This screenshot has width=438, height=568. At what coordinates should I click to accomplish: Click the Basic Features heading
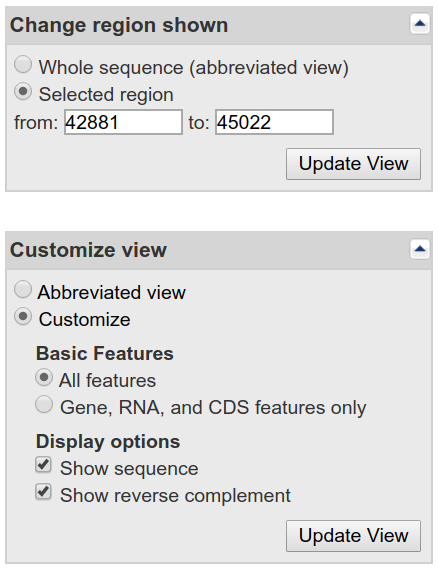(x=105, y=353)
